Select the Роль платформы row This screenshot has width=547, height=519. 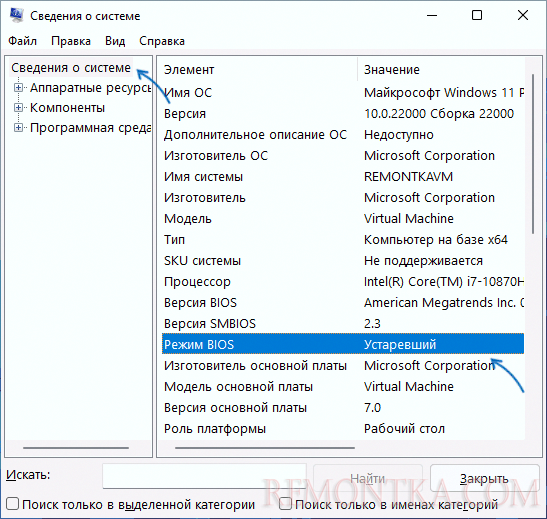tap(343, 428)
